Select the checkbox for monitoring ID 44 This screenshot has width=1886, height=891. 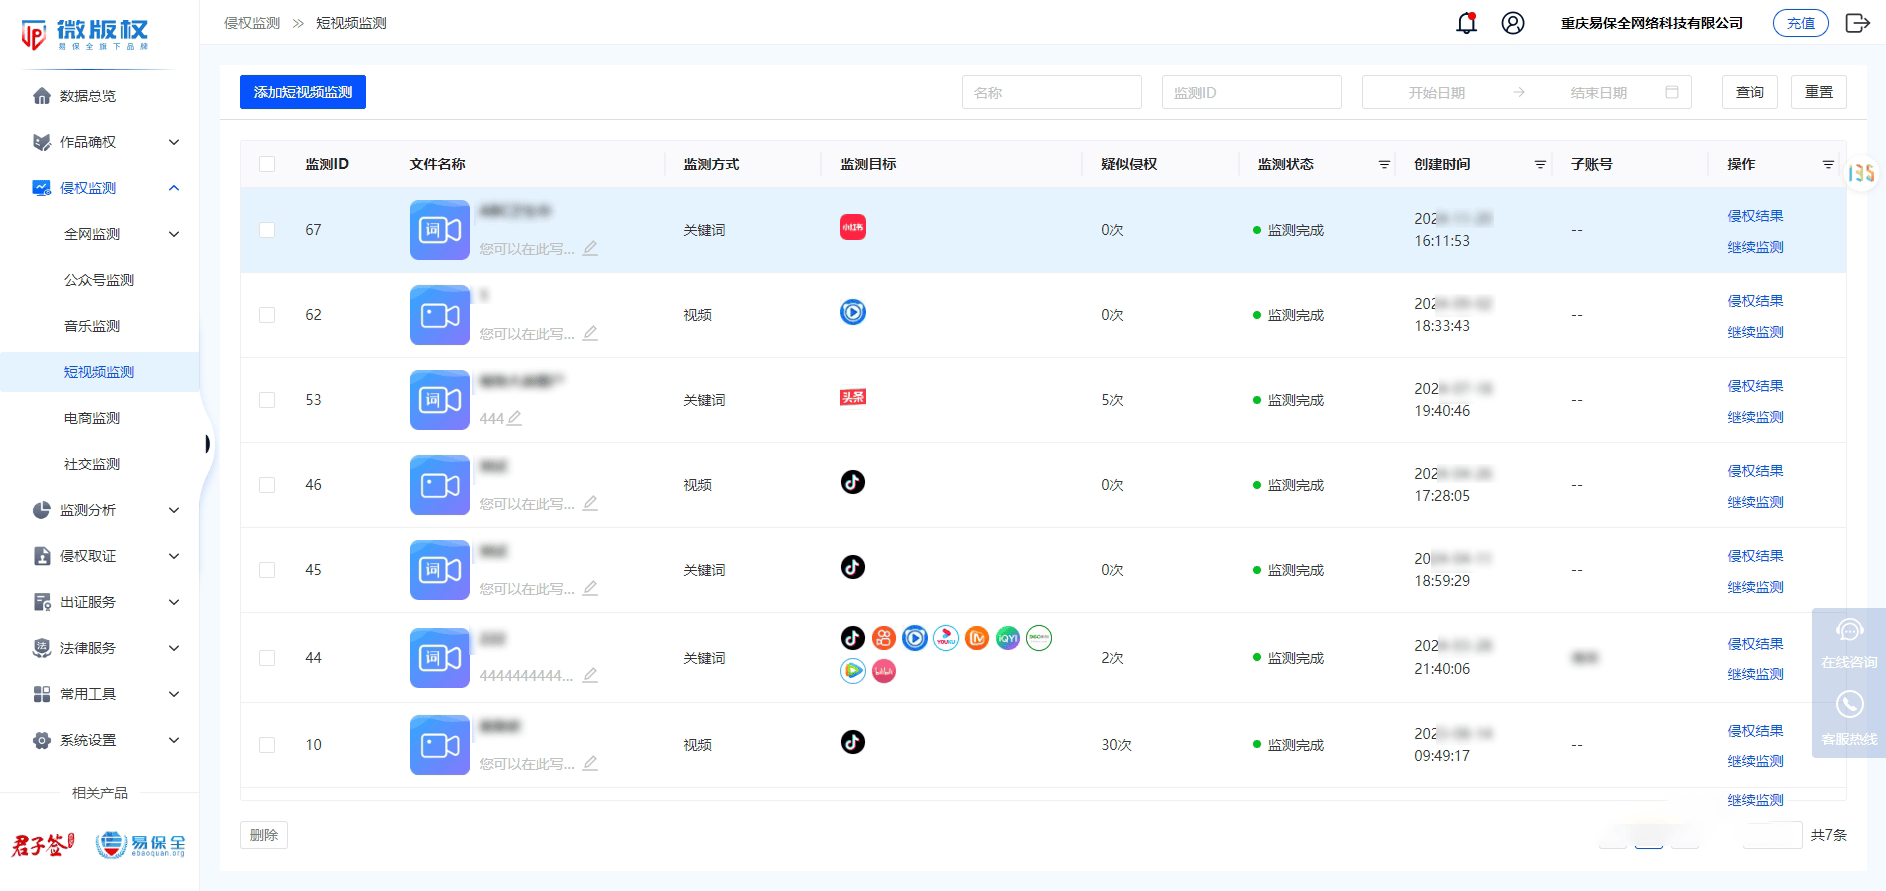click(267, 658)
